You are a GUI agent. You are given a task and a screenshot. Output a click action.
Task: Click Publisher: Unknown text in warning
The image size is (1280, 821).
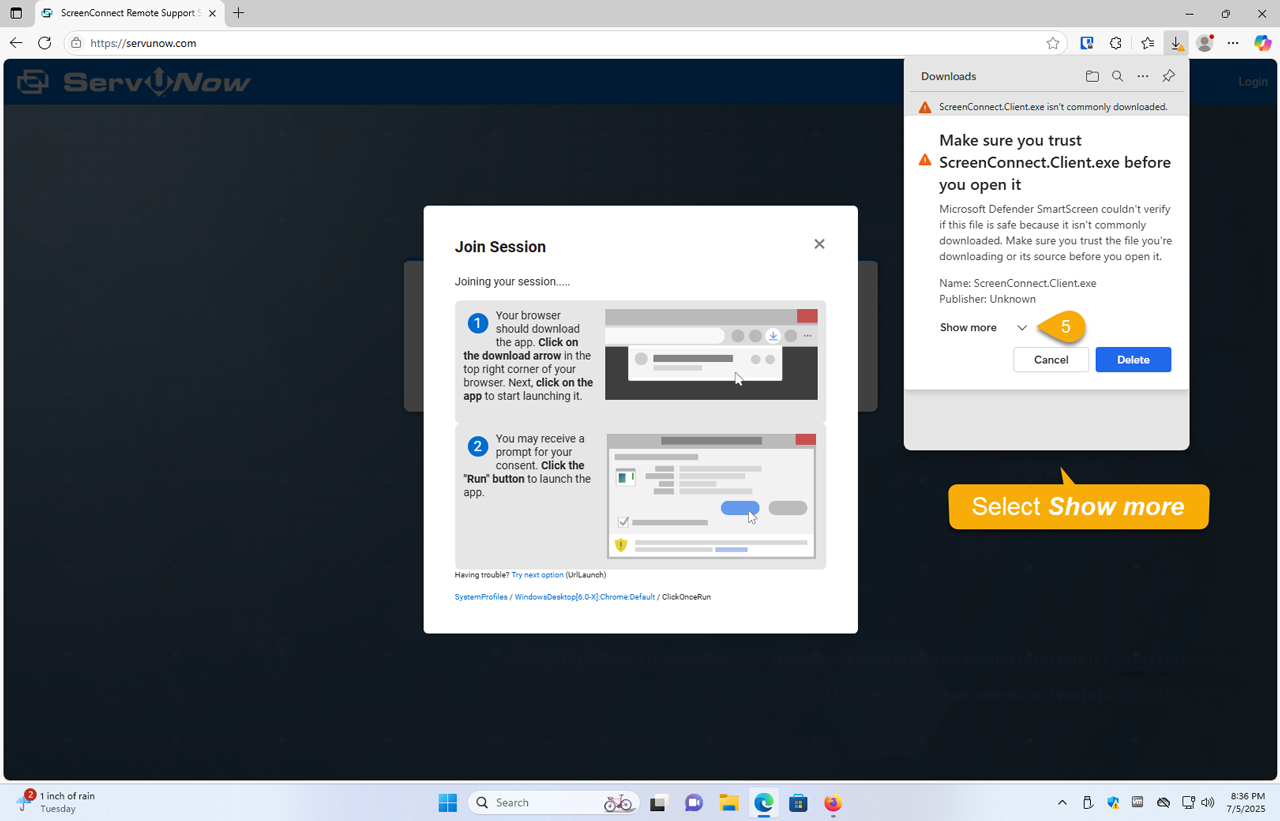tap(987, 299)
